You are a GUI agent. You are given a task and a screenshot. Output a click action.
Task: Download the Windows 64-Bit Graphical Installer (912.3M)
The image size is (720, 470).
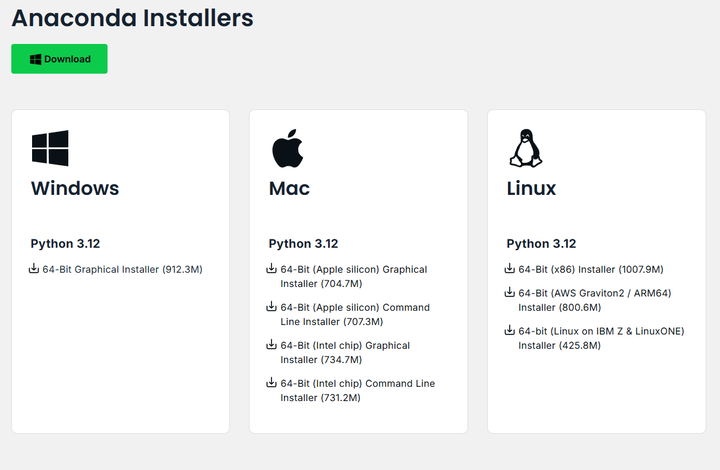click(122, 269)
